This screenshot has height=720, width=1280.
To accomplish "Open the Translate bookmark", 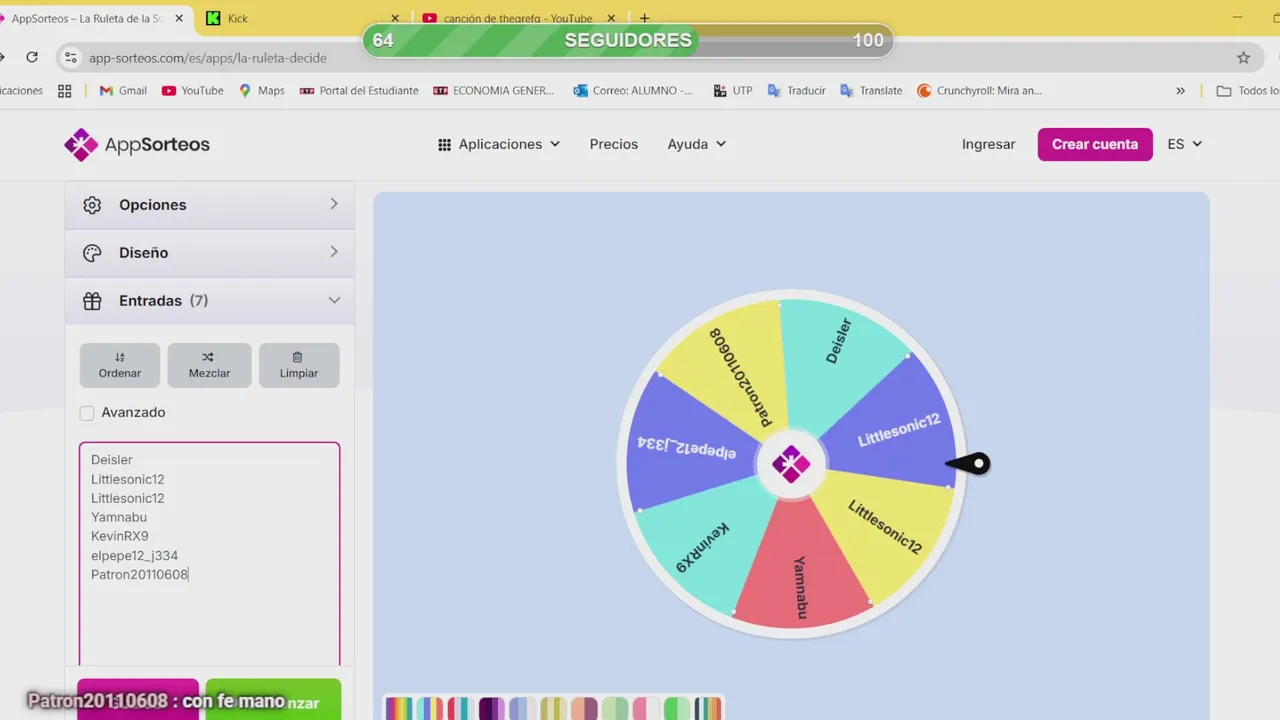I will click(x=871, y=90).
